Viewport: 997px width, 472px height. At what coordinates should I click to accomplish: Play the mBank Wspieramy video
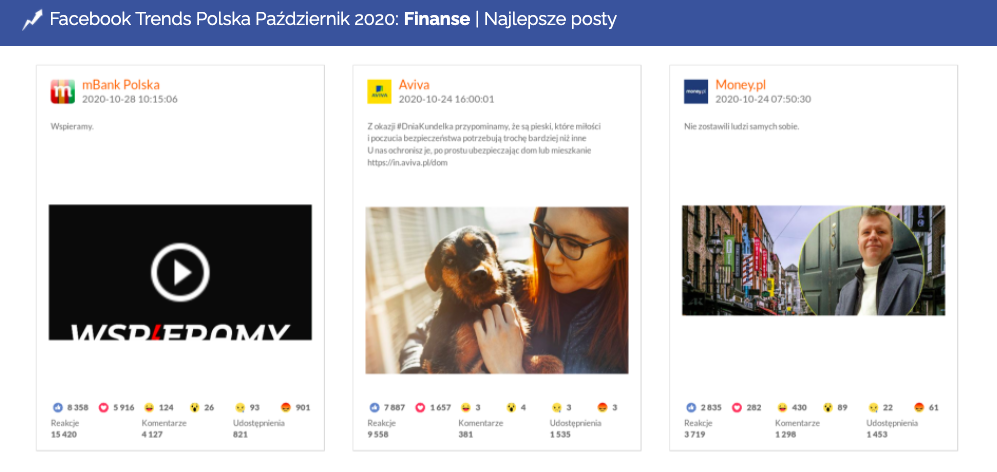[180, 271]
